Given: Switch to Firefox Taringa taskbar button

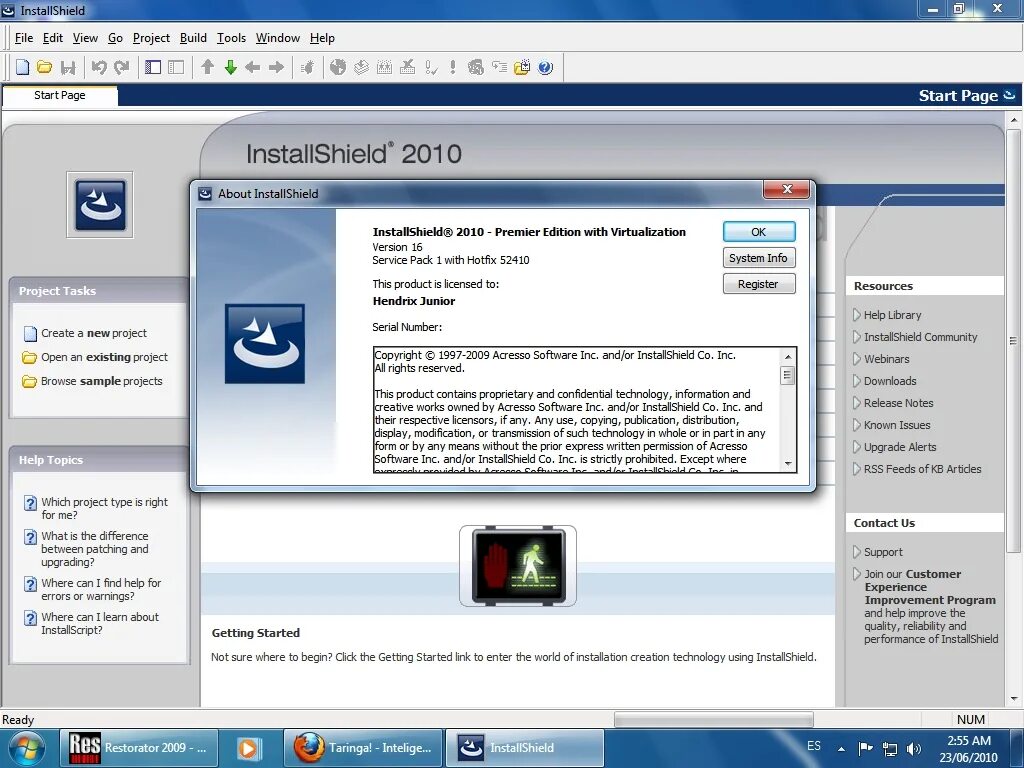Looking at the screenshot, I should click(x=363, y=748).
